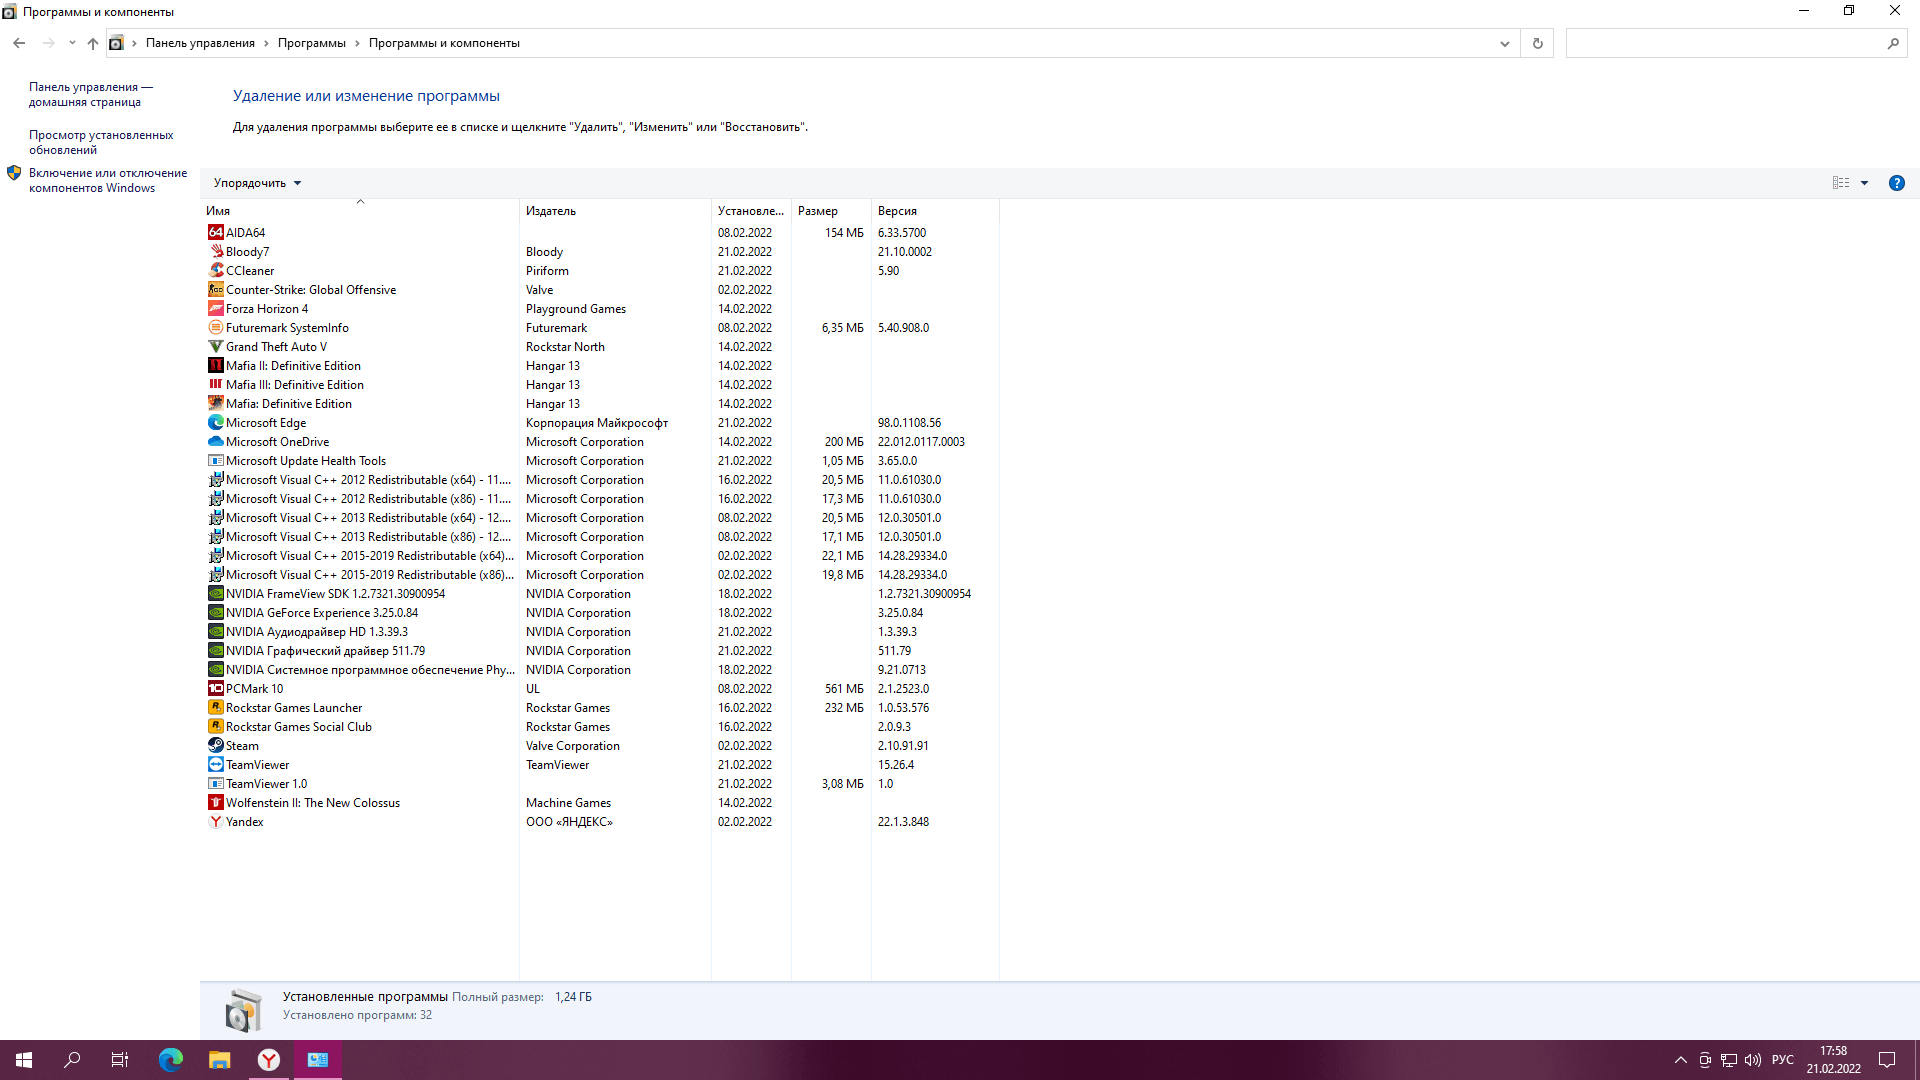Select NVIDIA Аудиодрайвер HD 1.3.39.3 row
Screen dimensions: 1920x1080
click(x=600, y=631)
